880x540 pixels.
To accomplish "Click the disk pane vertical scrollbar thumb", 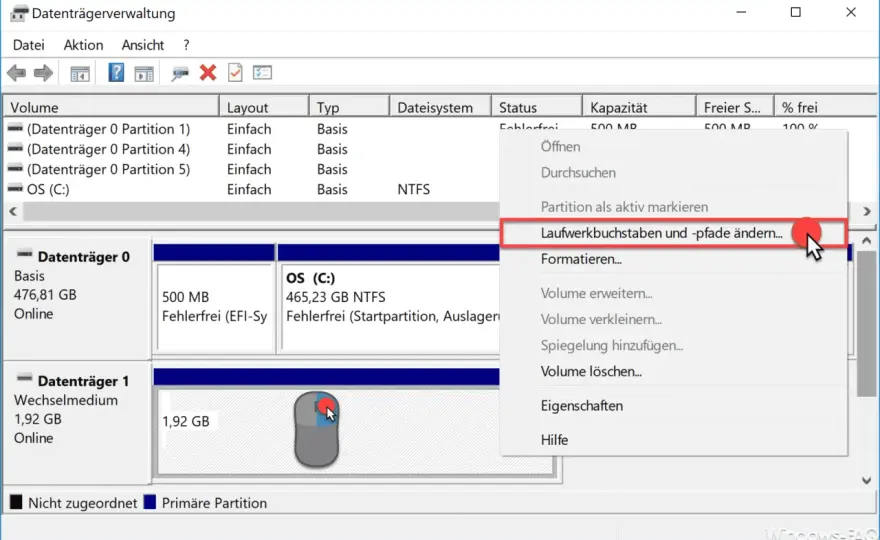I will click(867, 324).
